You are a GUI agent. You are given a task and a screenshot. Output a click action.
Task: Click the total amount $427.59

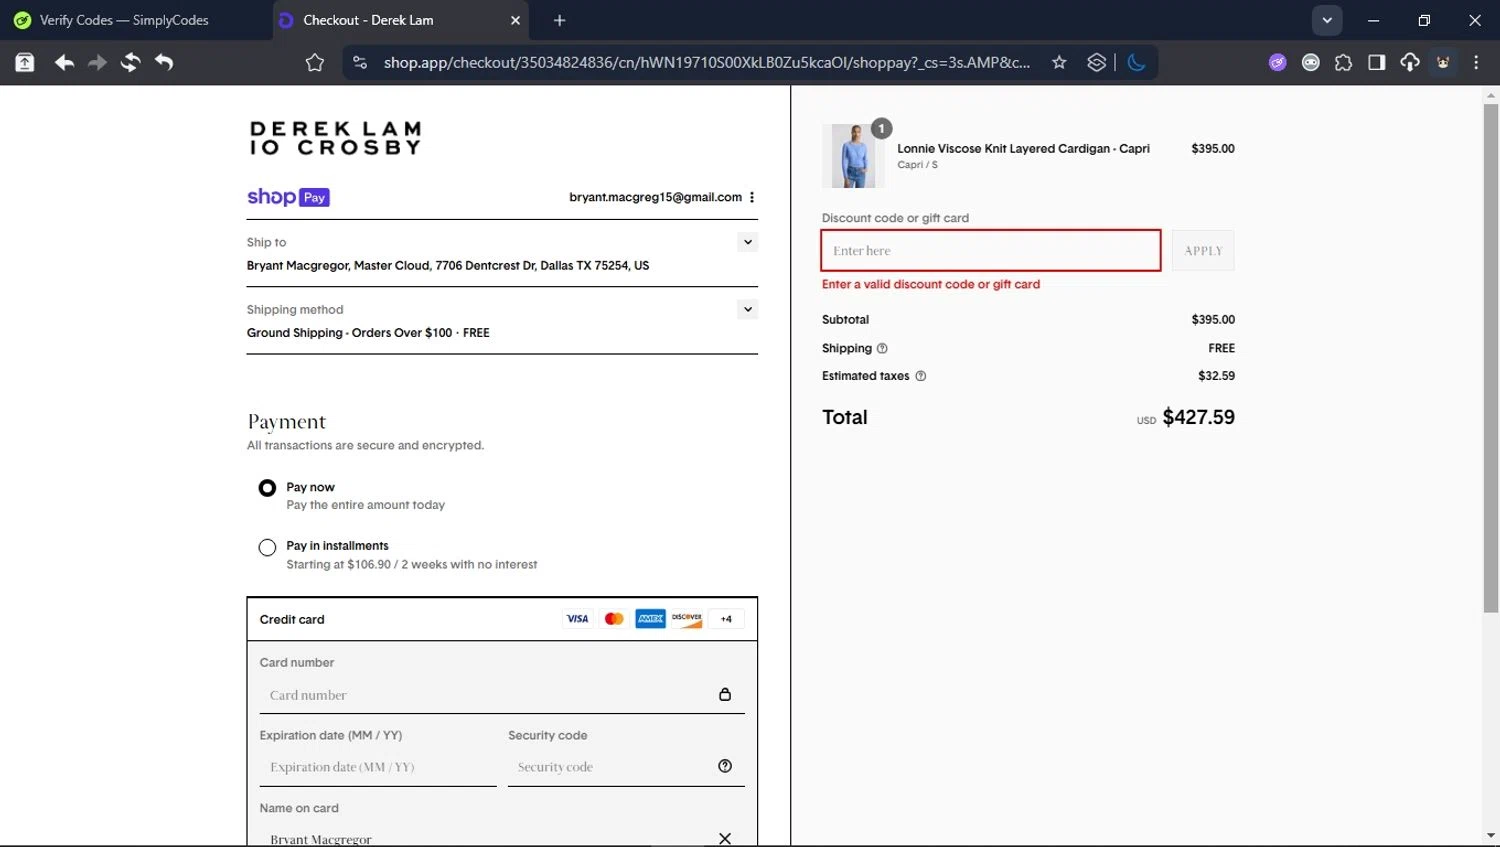click(x=1198, y=417)
